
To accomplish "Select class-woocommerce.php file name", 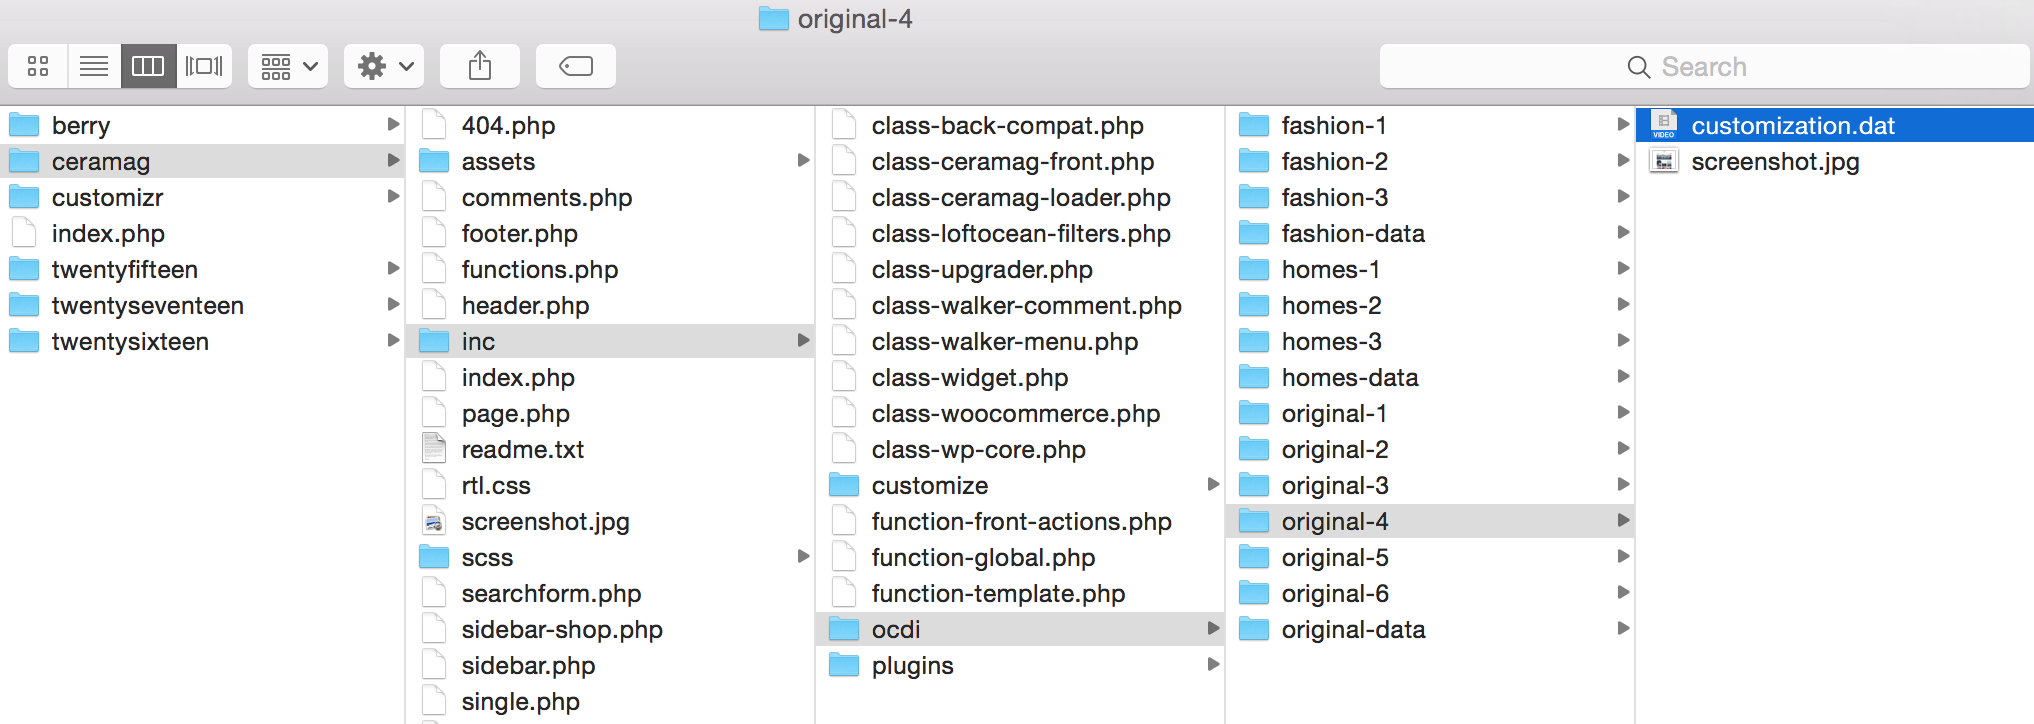I will tap(1016, 413).
